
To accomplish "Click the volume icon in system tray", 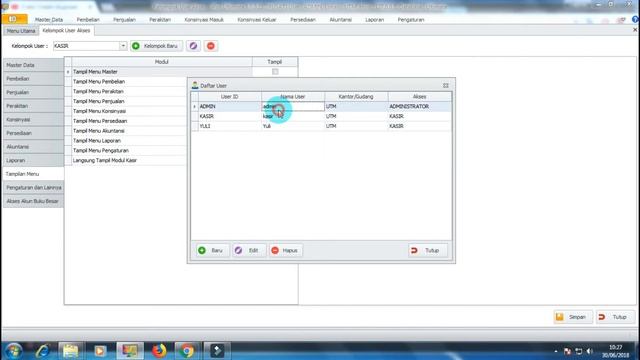I will tap(590, 351).
